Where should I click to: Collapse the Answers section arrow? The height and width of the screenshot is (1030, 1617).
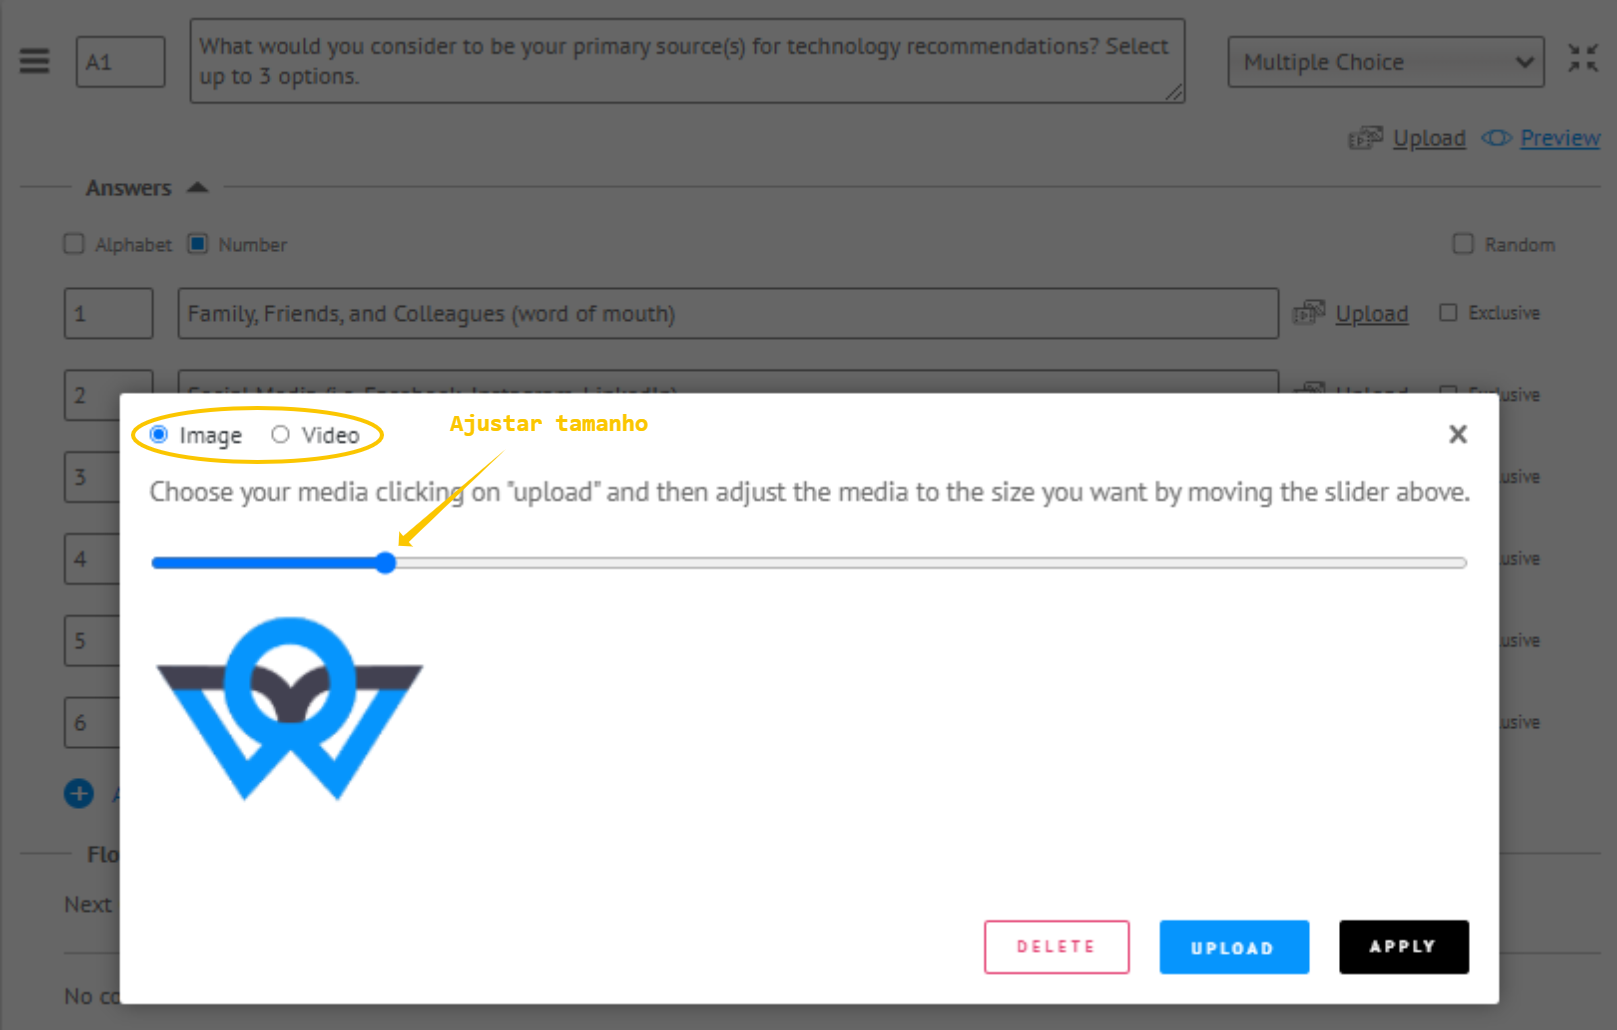pyautogui.click(x=198, y=187)
